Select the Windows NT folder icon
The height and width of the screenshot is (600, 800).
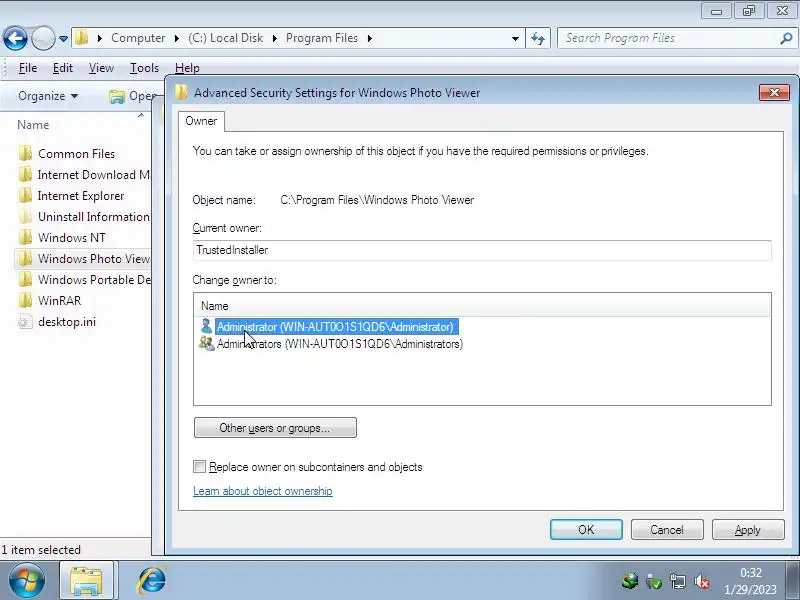click(26, 237)
